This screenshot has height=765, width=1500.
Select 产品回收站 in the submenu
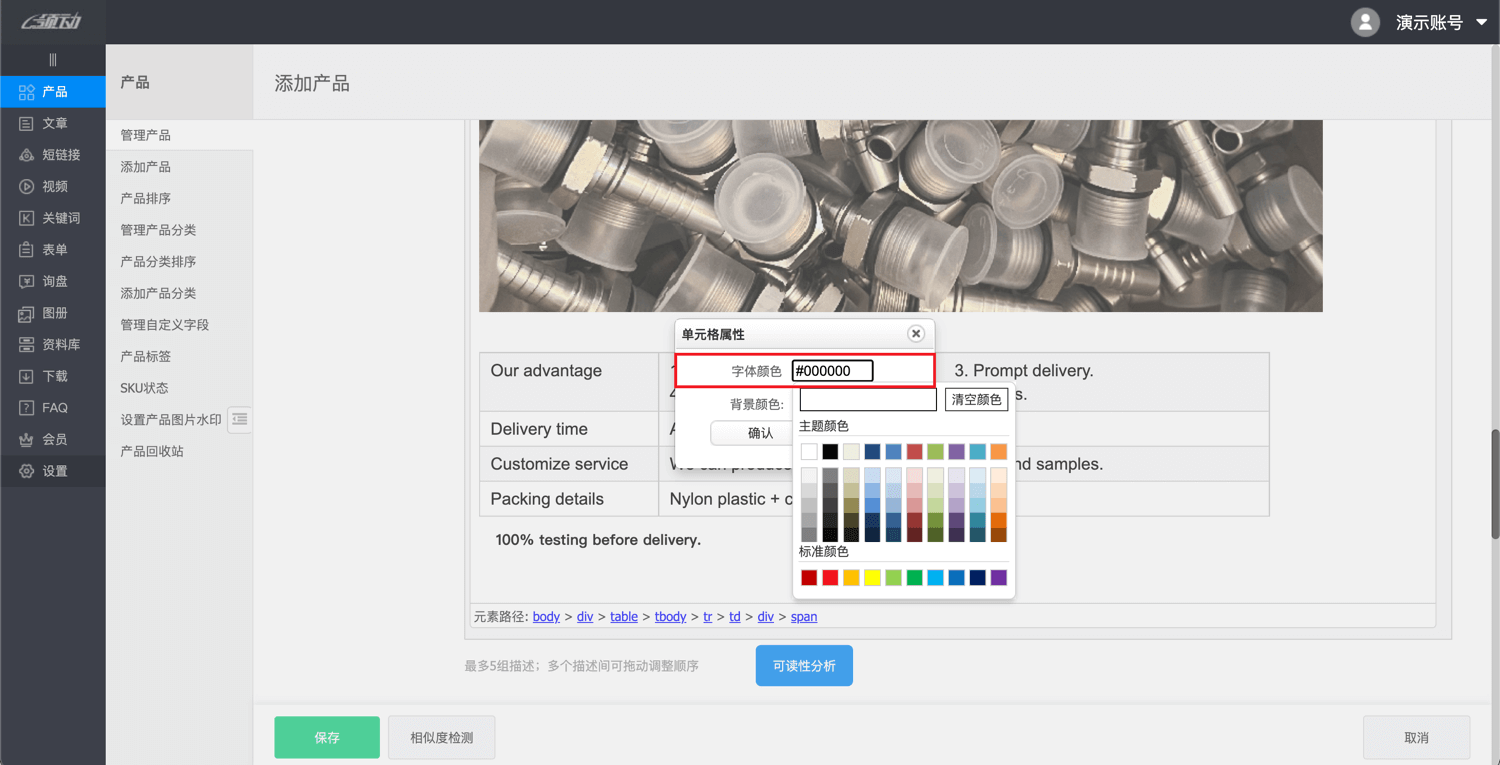point(152,451)
